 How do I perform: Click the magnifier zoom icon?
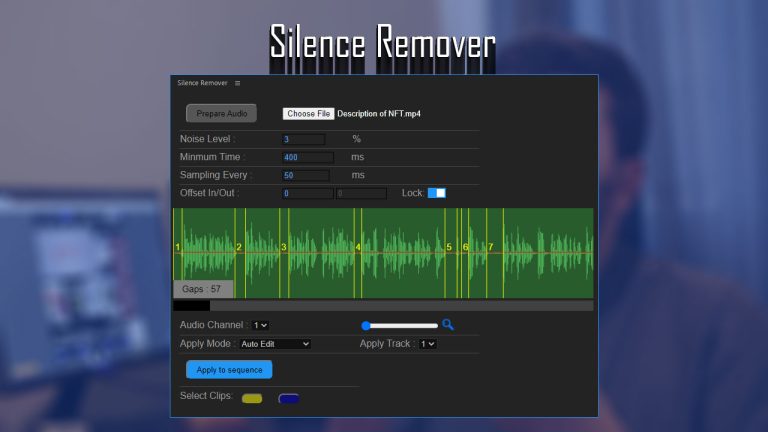448,324
